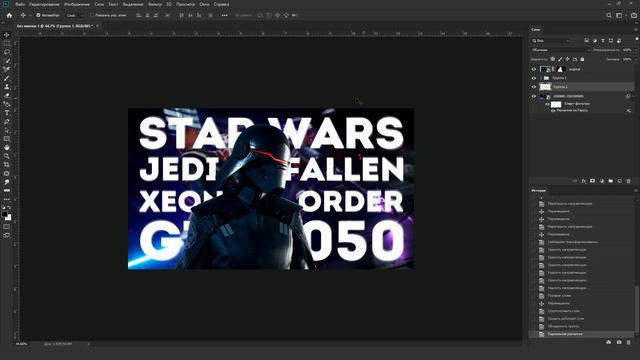640x360 pixels.
Task: Create a new group folder icon
Action: 611,181
